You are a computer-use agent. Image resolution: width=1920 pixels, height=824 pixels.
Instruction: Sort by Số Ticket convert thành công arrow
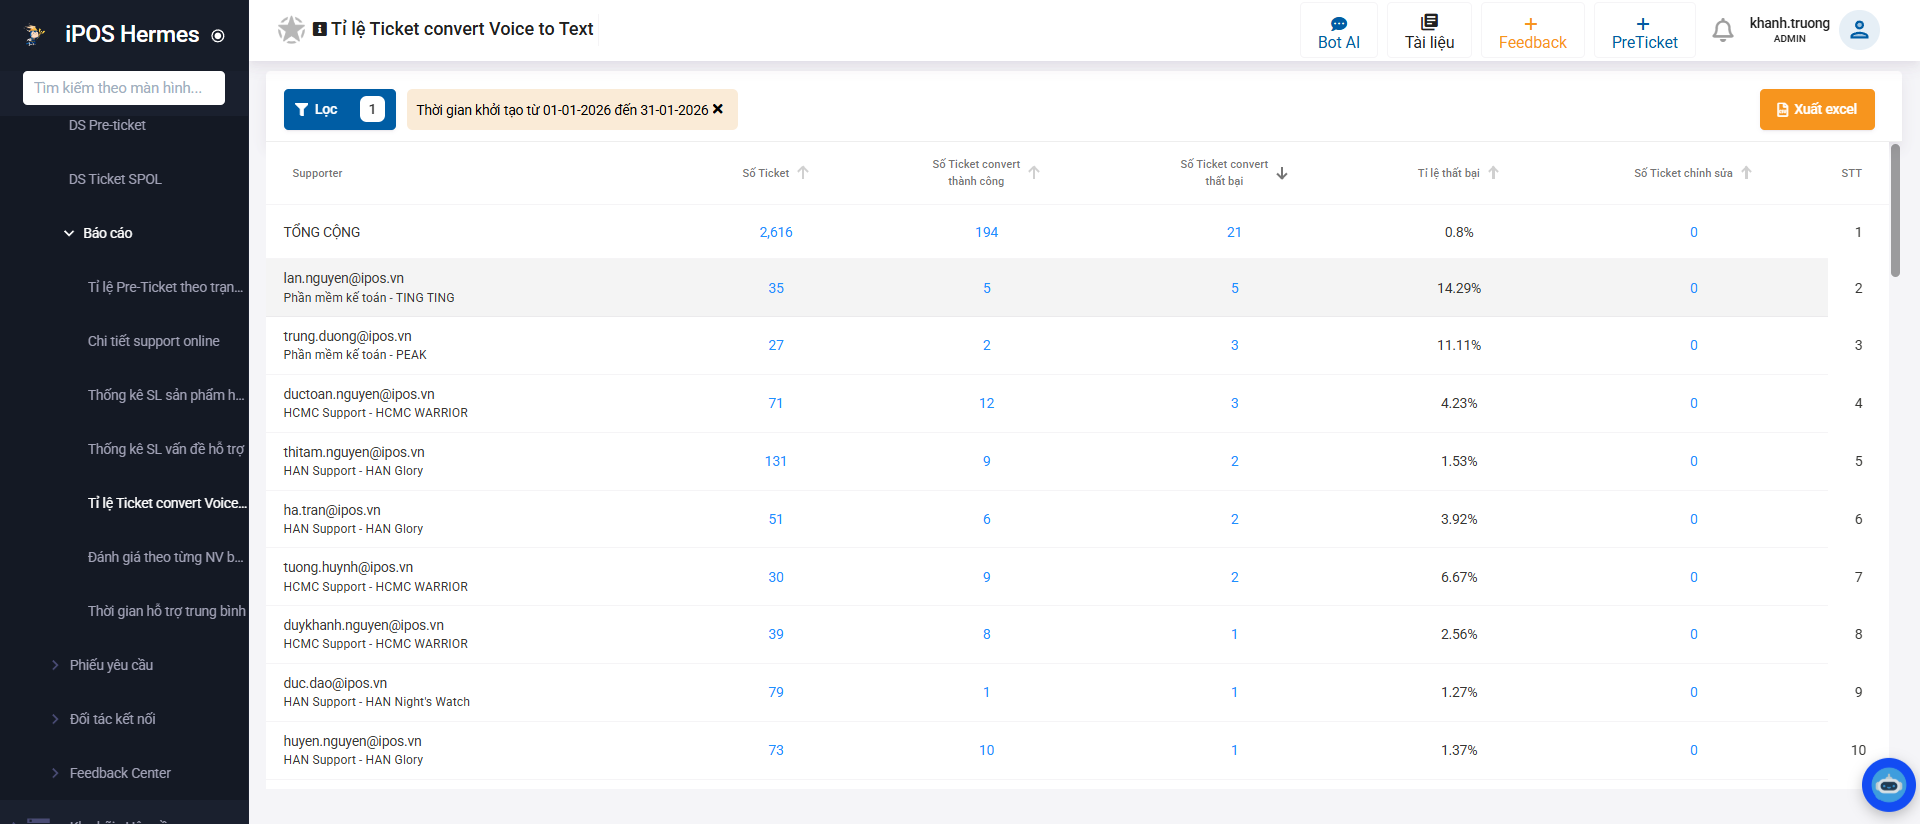1034,173
